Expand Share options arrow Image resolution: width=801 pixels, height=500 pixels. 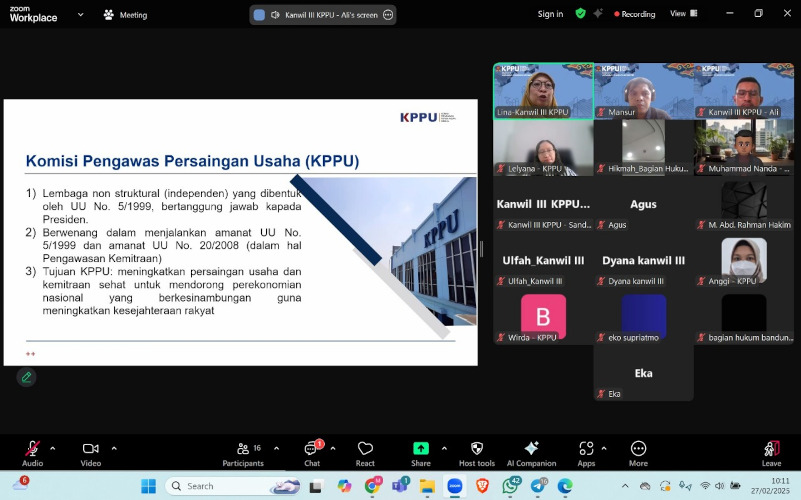point(444,448)
